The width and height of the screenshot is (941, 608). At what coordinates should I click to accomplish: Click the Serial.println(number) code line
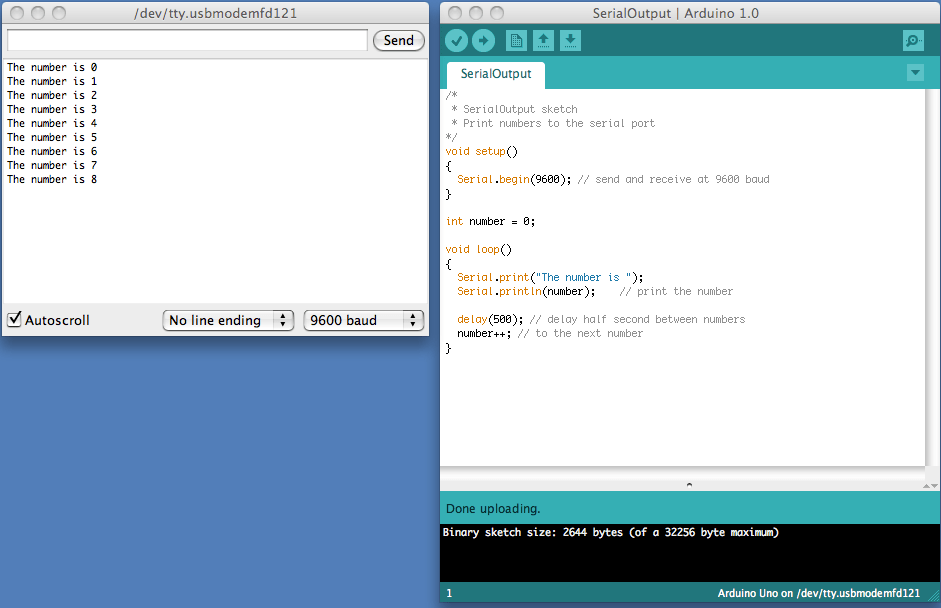tap(595, 291)
